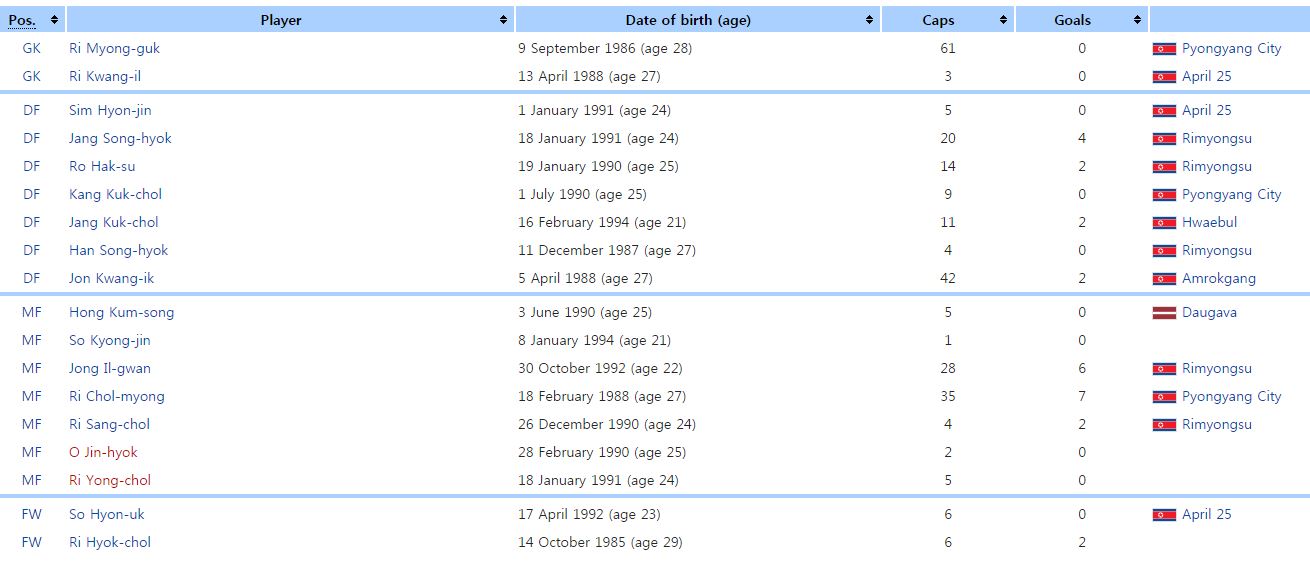
Task: Open the red link O Jin-hyok
Action: click(x=103, y=452)
